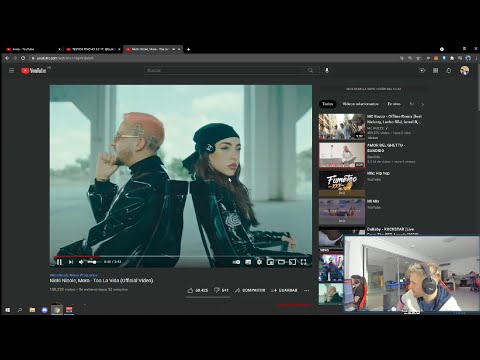480x360 pixels.
Task: Open the account avatar menu
Action: [464, 70]
